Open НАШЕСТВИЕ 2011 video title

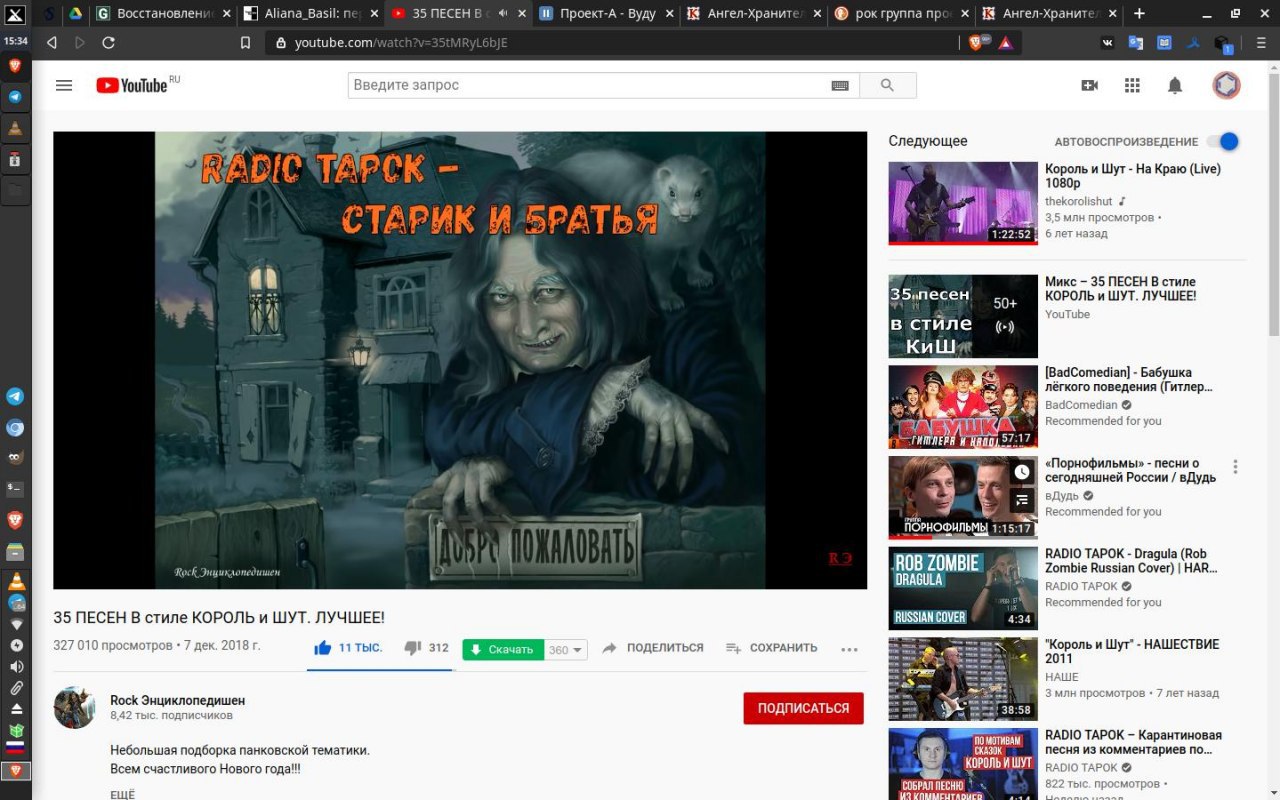click(x=1132, y=651)
